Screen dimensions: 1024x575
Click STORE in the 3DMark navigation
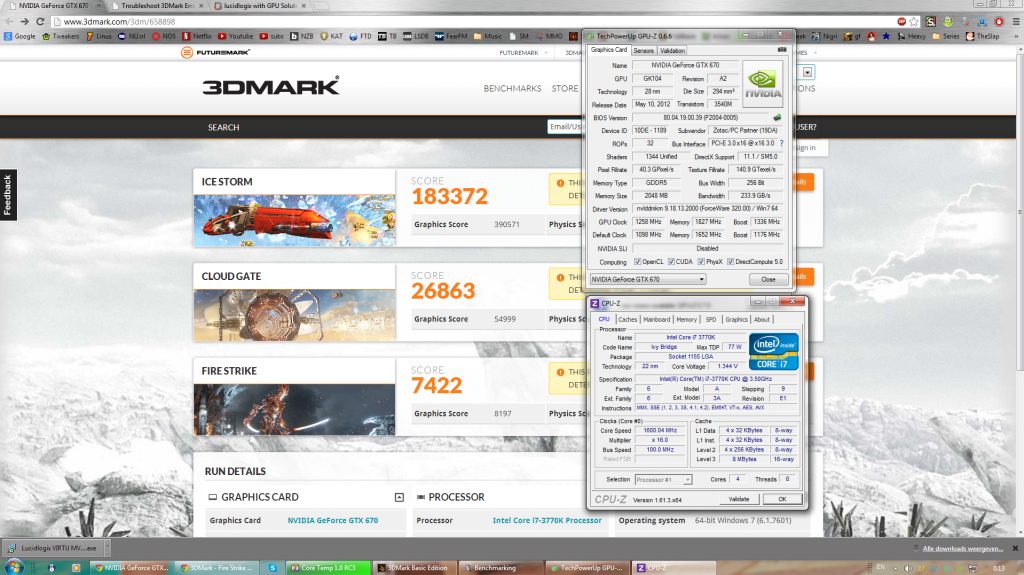coord(565,88)
